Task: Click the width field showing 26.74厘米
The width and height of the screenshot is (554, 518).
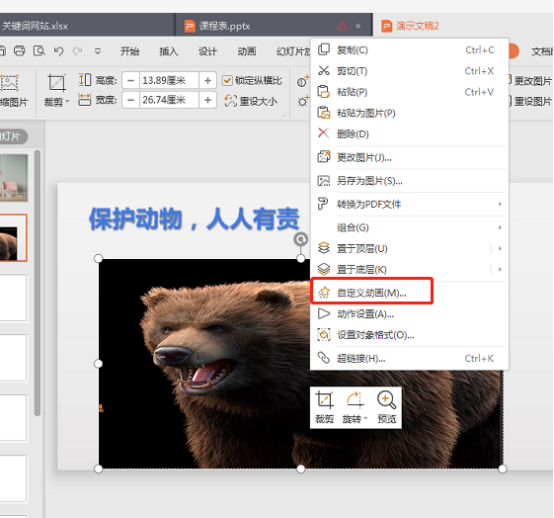Action: 169,100
